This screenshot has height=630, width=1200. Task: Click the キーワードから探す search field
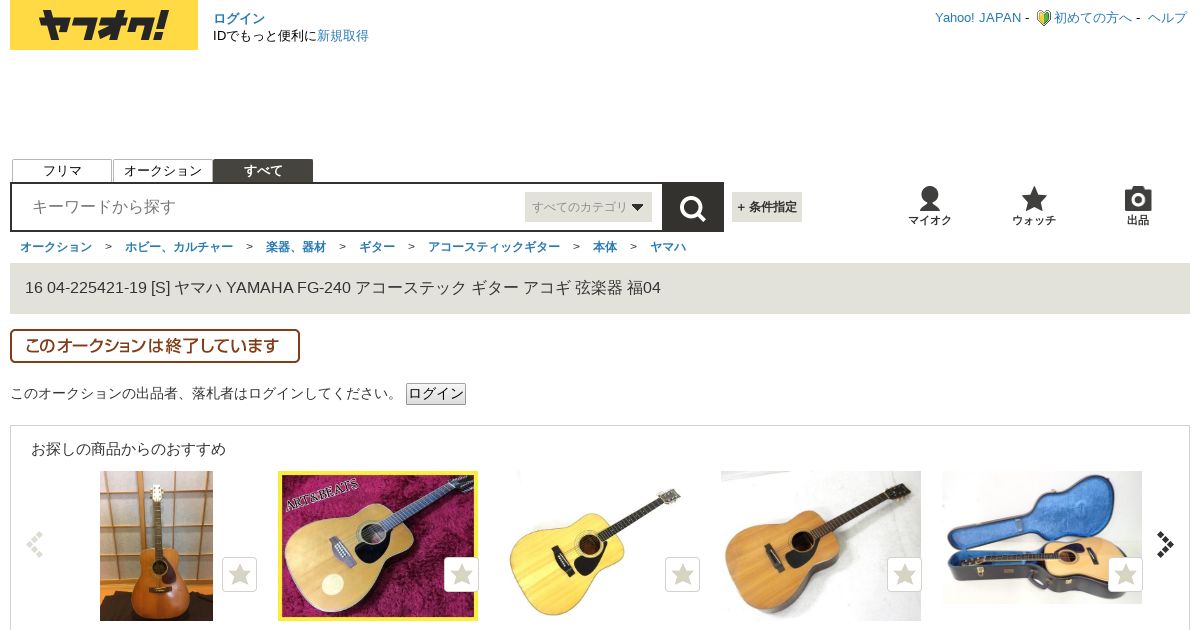pyautogui.click(x=270, y=207)
